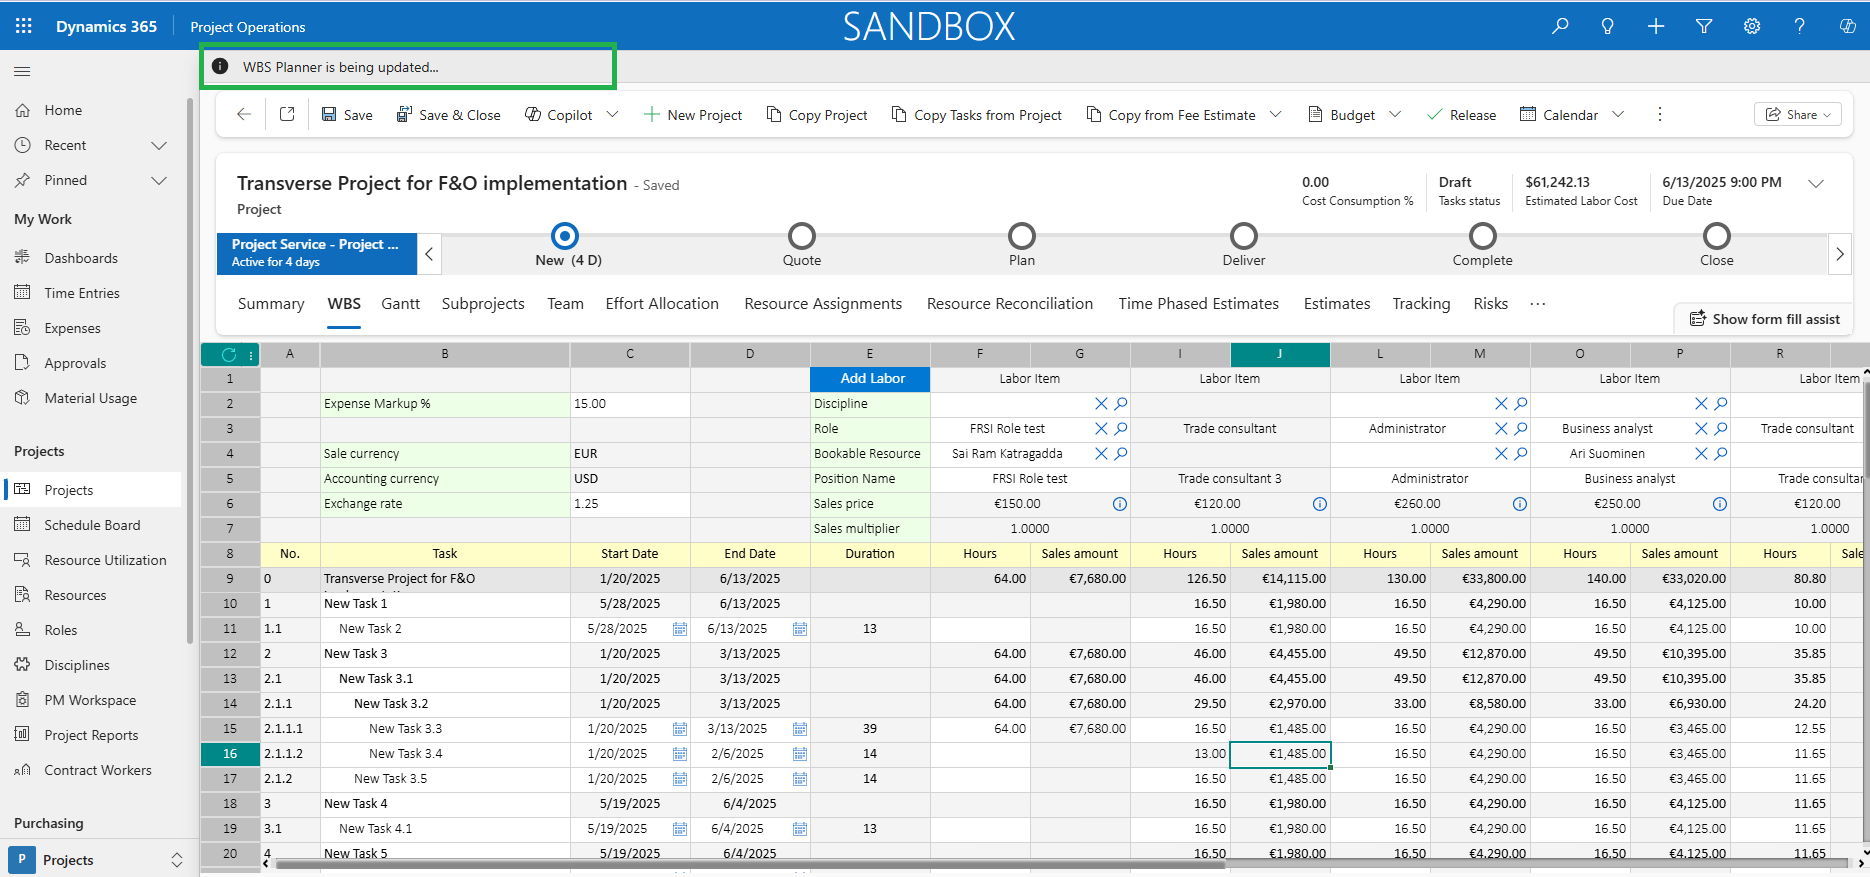Click info icon beside €150.00 sales price
Viewport: 1870px width, 877px height.
coord(1120,504)
